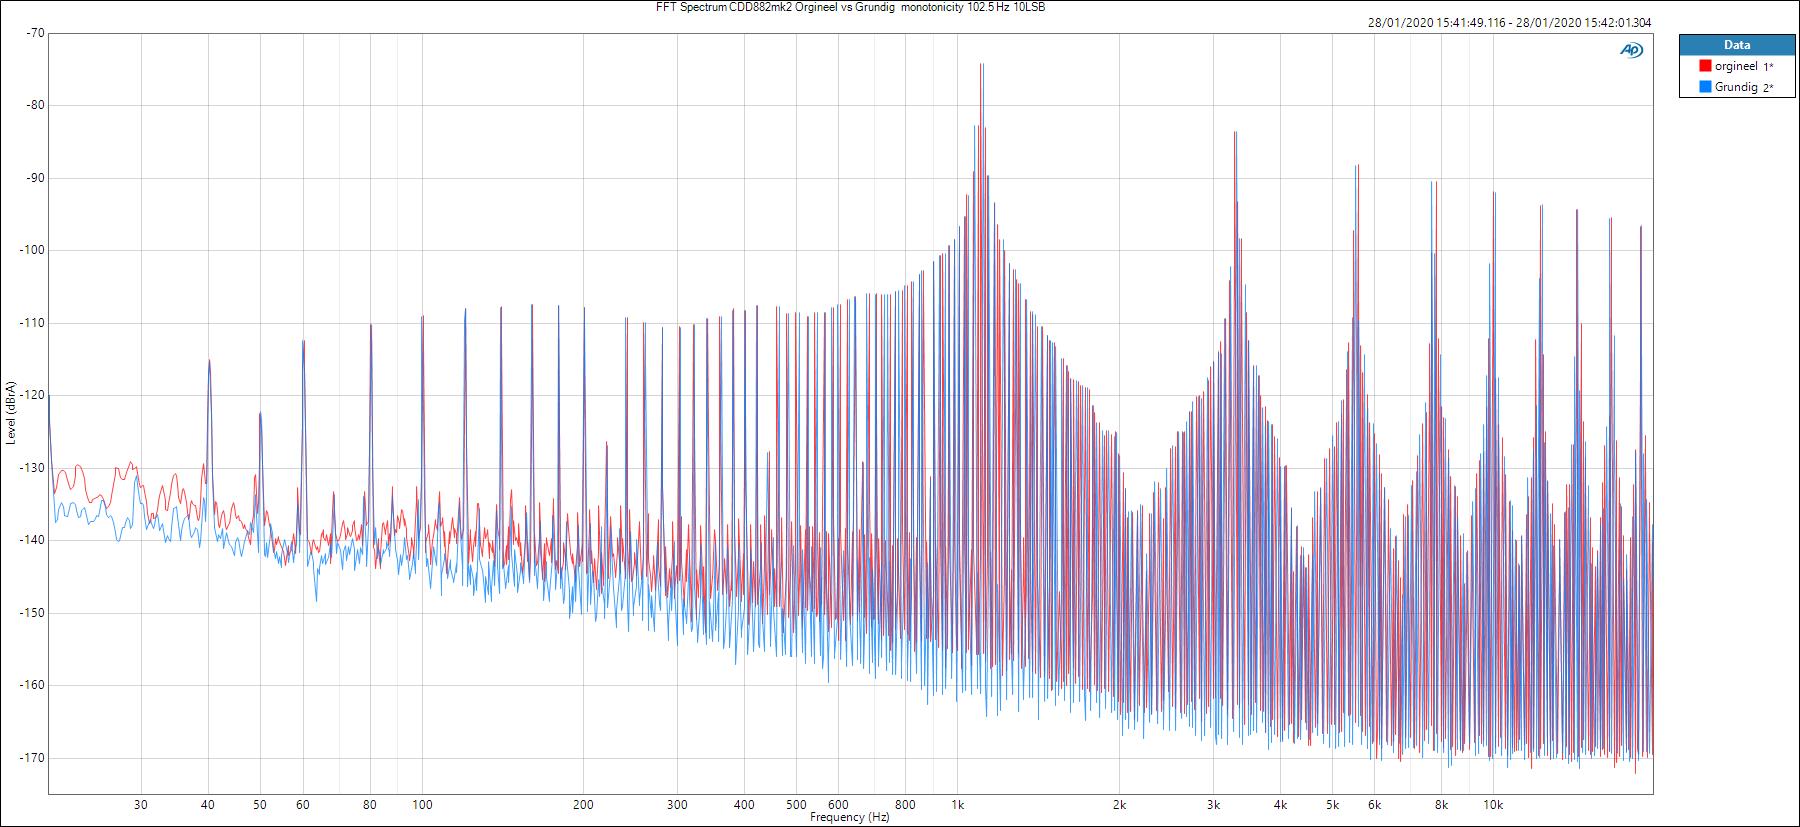Select the Grundig trace label in legend
This screenshot has height=827, width=1800.
[1736, 87]
